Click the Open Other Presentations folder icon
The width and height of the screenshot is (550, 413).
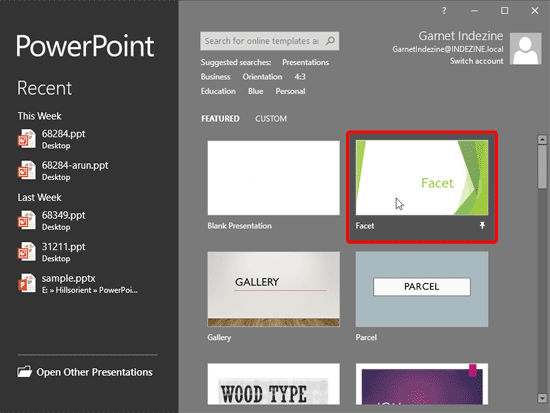[x=25, y=372]
